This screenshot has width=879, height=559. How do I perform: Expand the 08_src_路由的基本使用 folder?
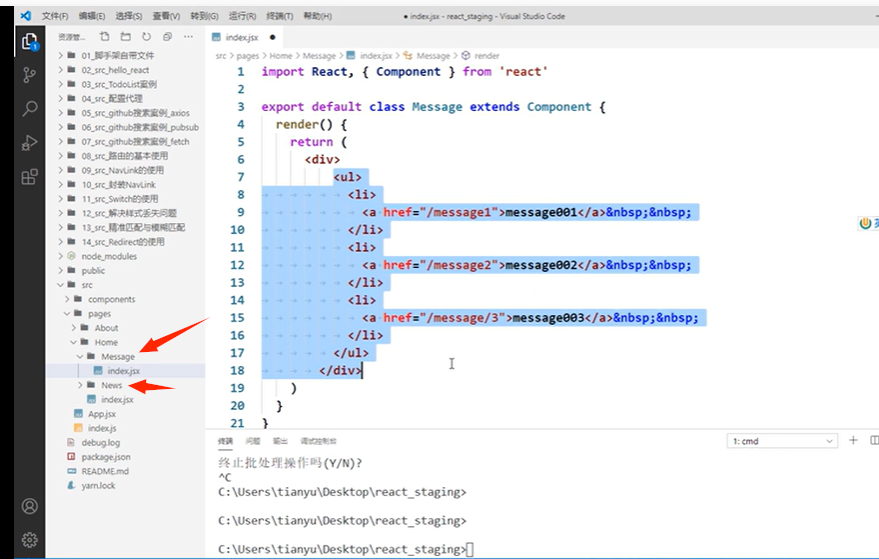pyautogui.click(x=126, y=156)
